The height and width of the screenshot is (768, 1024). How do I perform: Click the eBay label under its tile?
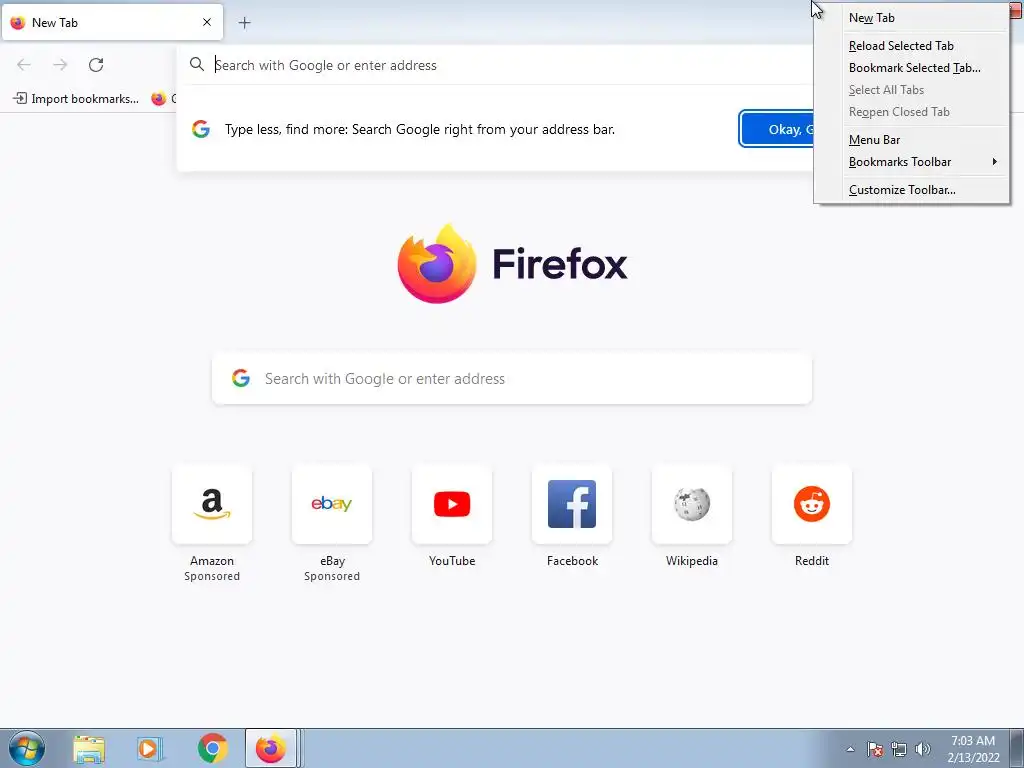(332, 561)
